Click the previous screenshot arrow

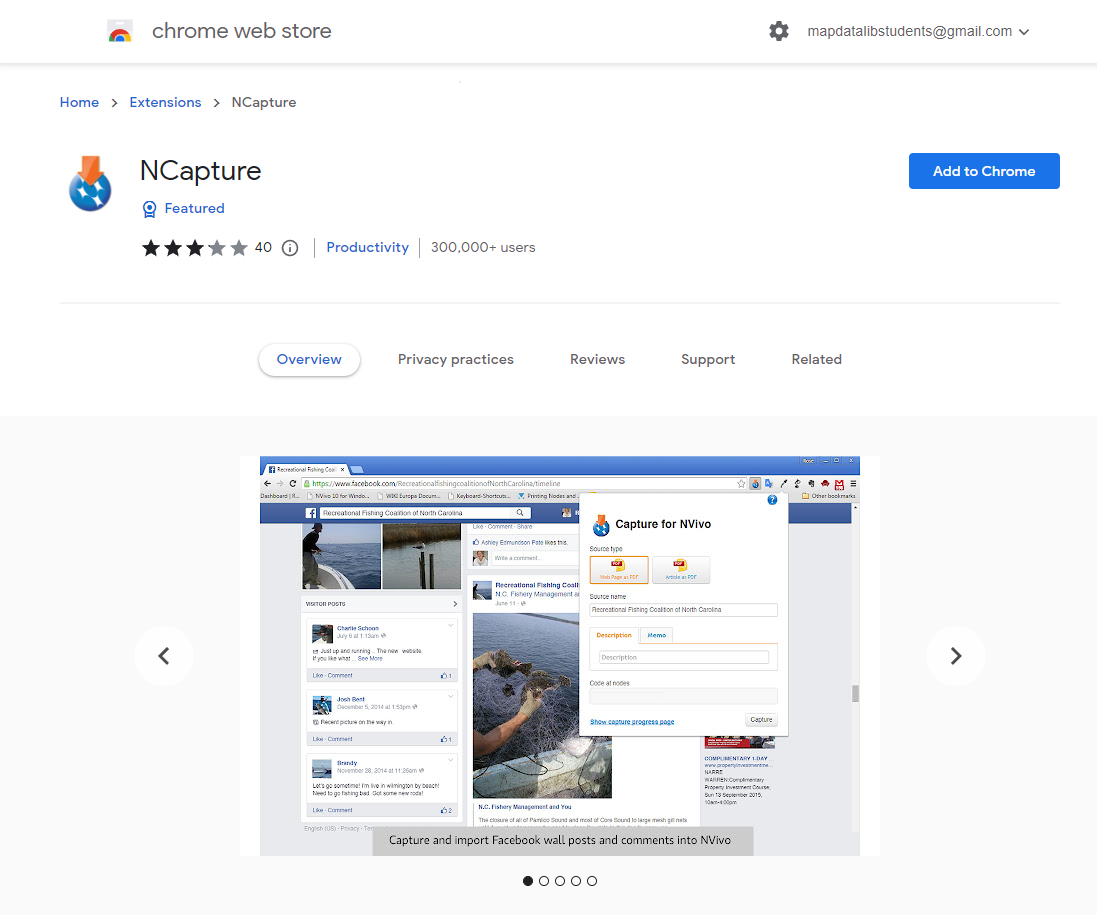point(164,656)
